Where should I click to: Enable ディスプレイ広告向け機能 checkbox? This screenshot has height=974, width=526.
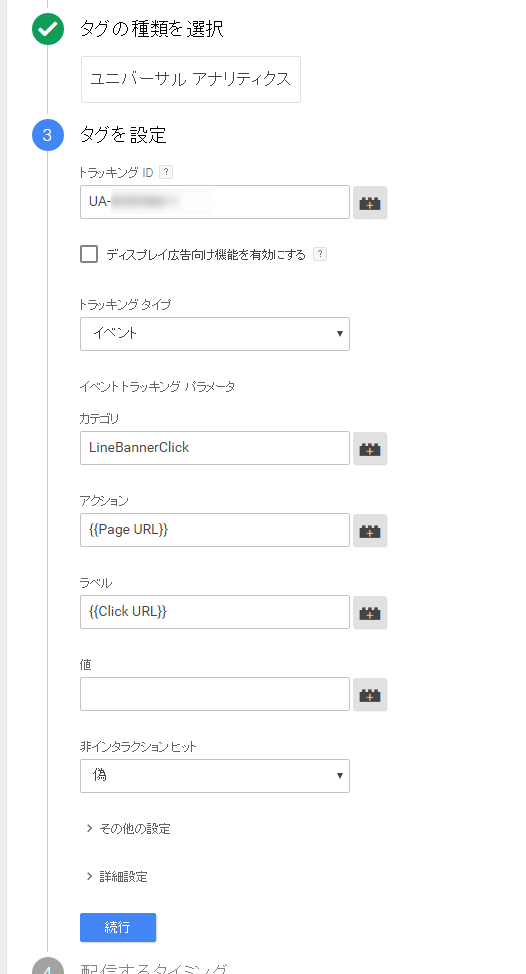pos(89,254)
